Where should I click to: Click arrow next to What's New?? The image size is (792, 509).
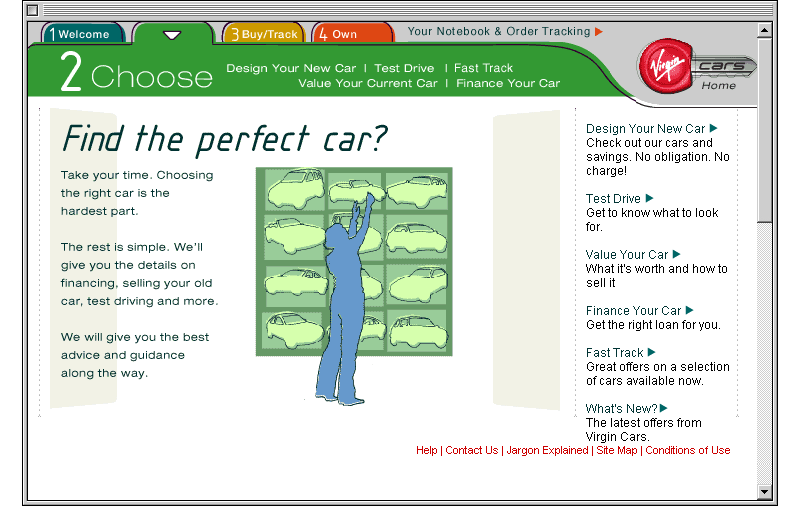[664, 408]
